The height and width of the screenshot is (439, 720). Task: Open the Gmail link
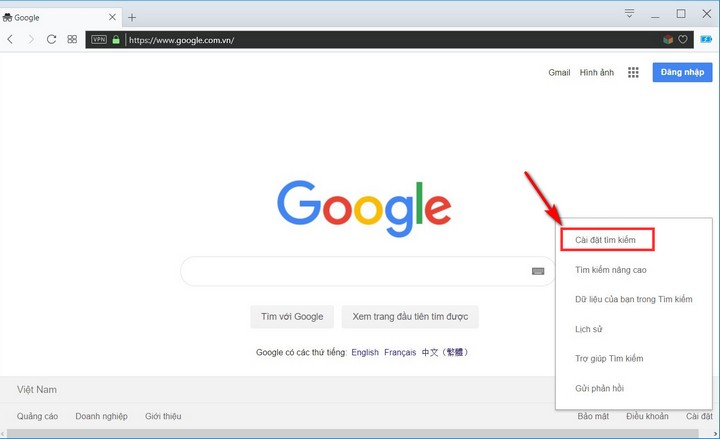(559, 72)
